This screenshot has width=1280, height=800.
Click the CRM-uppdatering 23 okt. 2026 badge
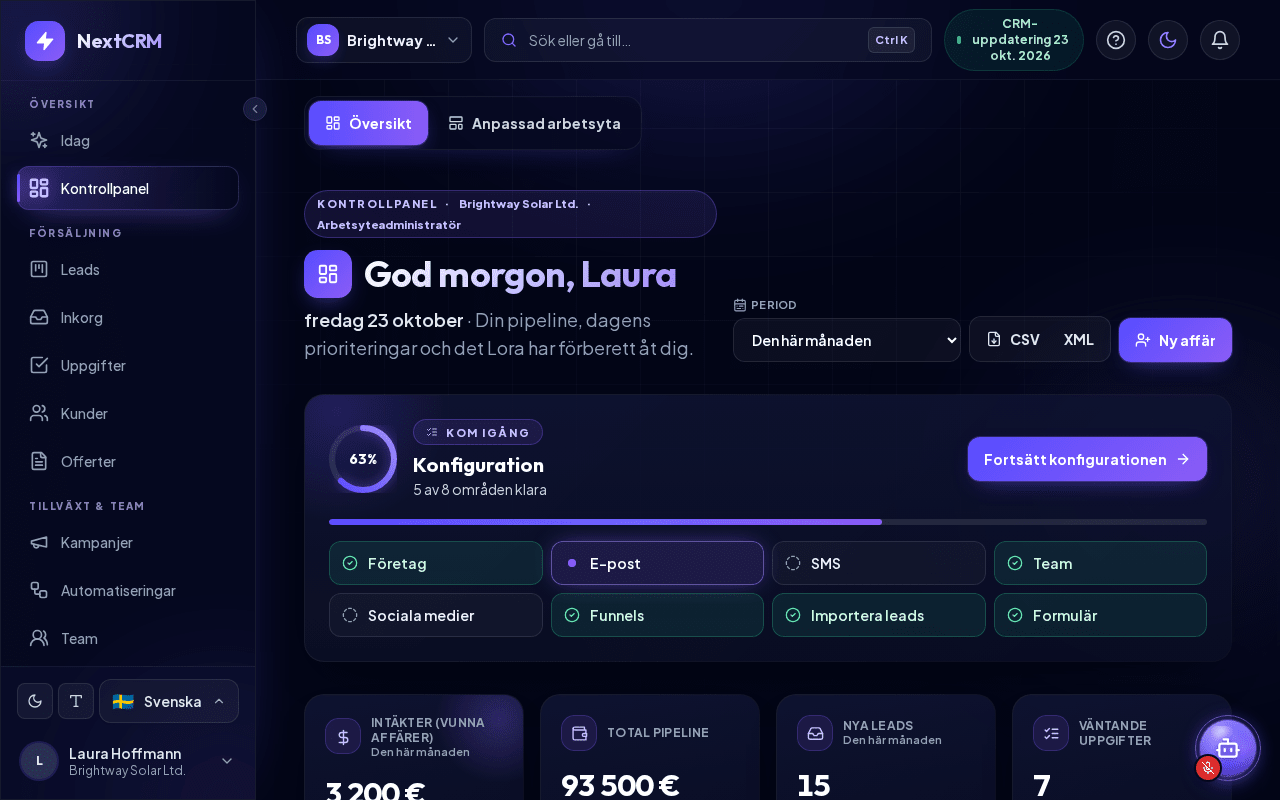point(1014,40)
